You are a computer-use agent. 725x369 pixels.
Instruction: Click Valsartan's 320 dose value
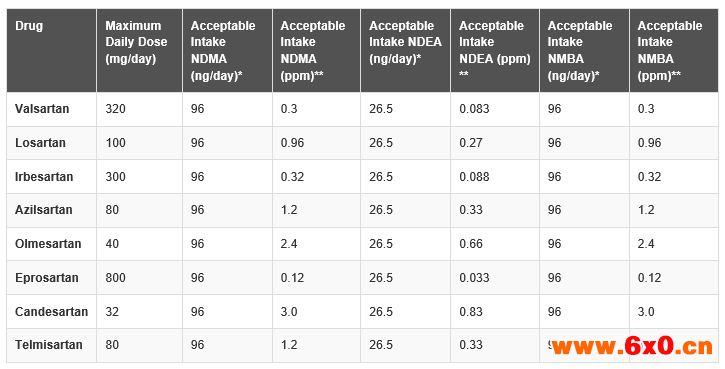(115, 109)
